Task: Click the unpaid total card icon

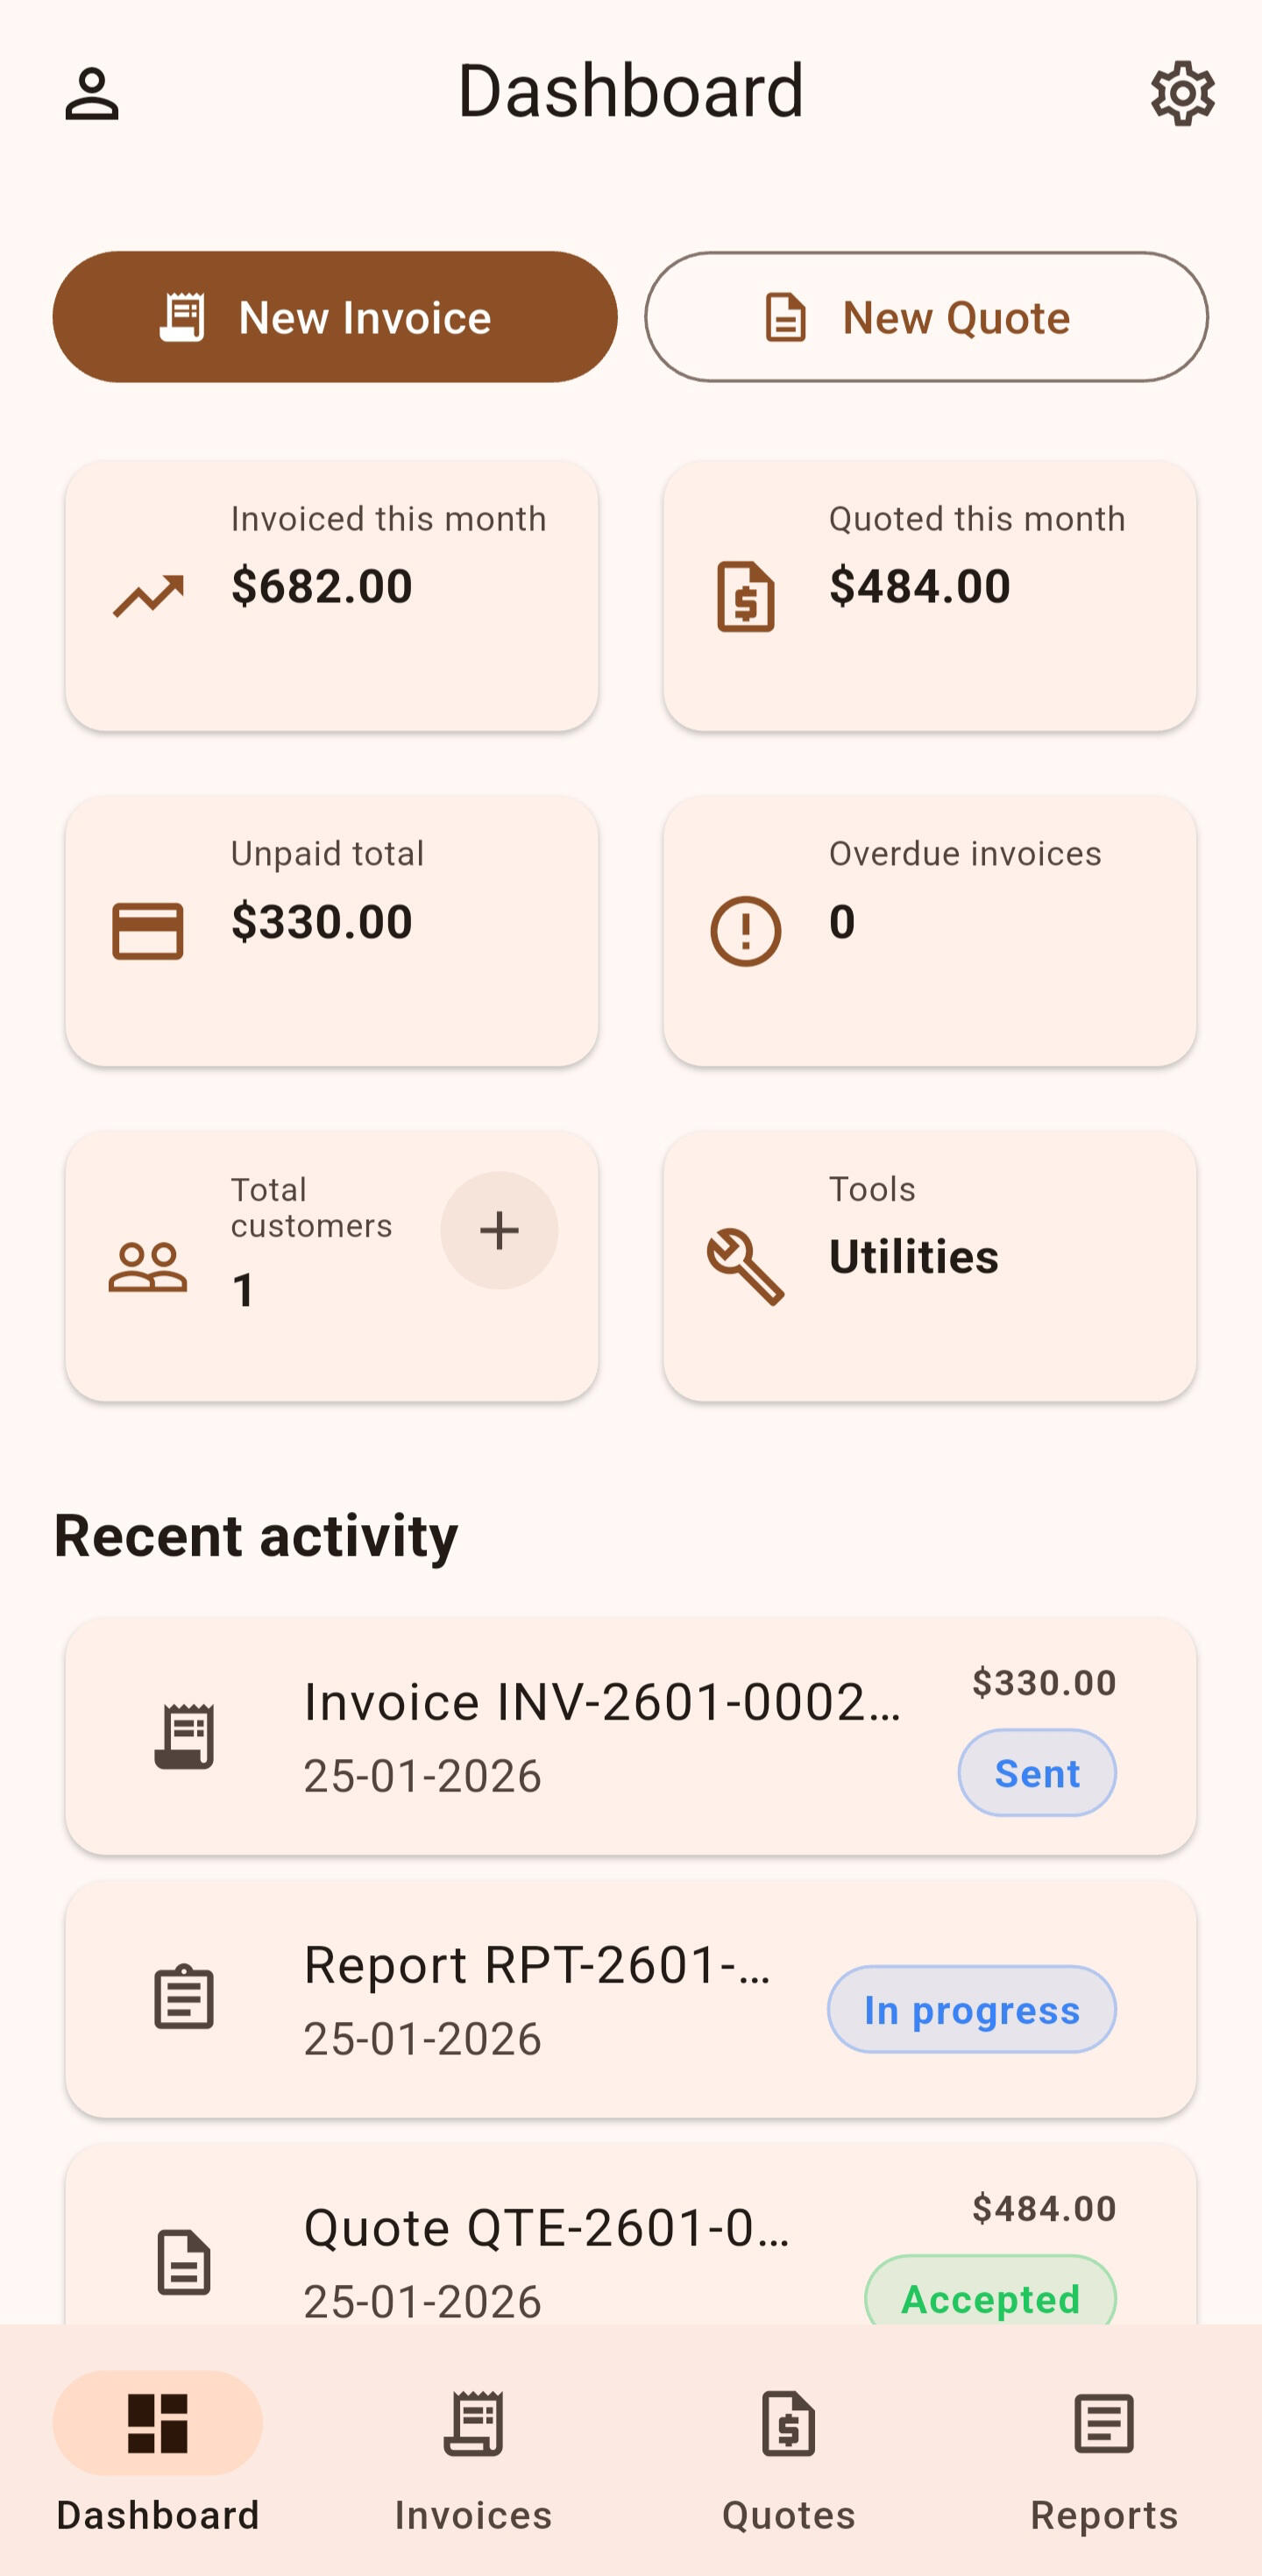Action: click(148, 931)
